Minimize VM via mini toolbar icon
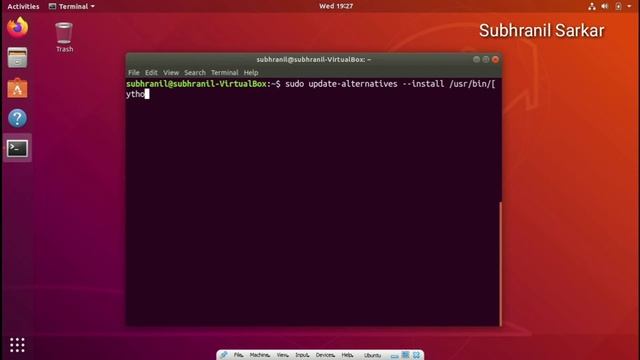This screenshot has width=640, height=360. pos(394,356)
